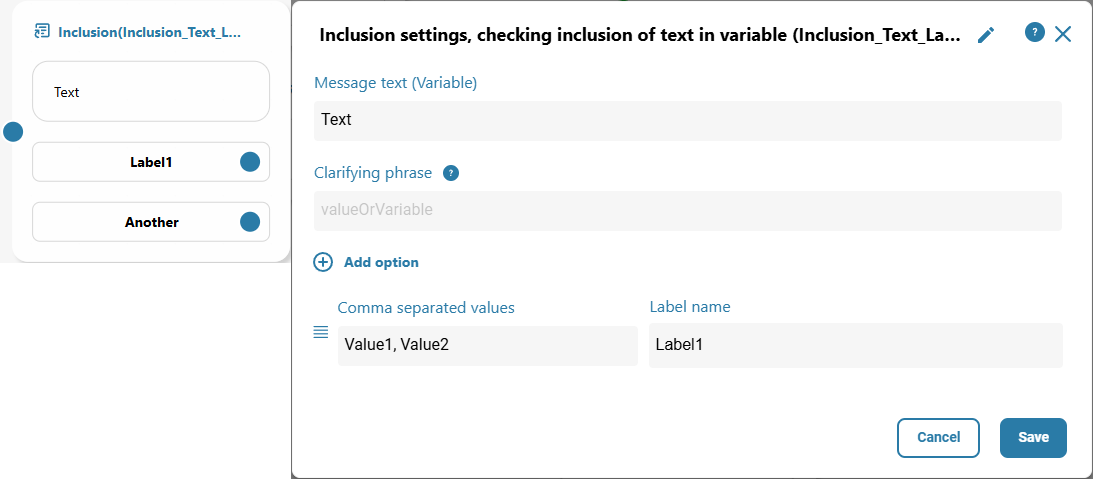Focus the Message text variable field

point(687,120)
